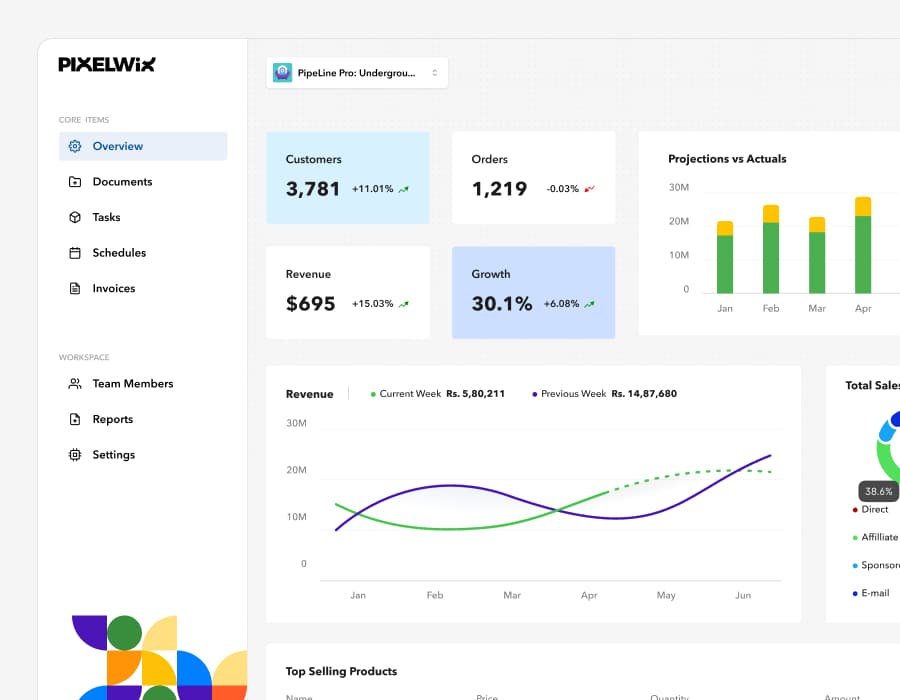
Task: Click the Projections vs Actuals heading
Action: pos(727,159)
